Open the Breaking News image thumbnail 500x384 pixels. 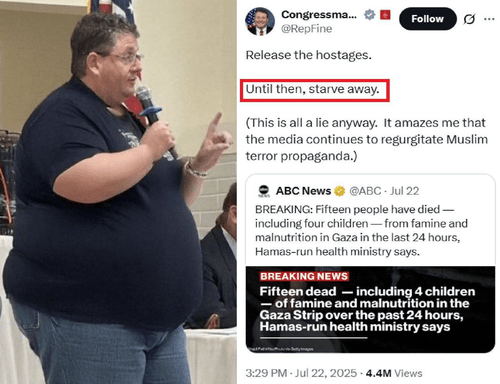[370, 309]
